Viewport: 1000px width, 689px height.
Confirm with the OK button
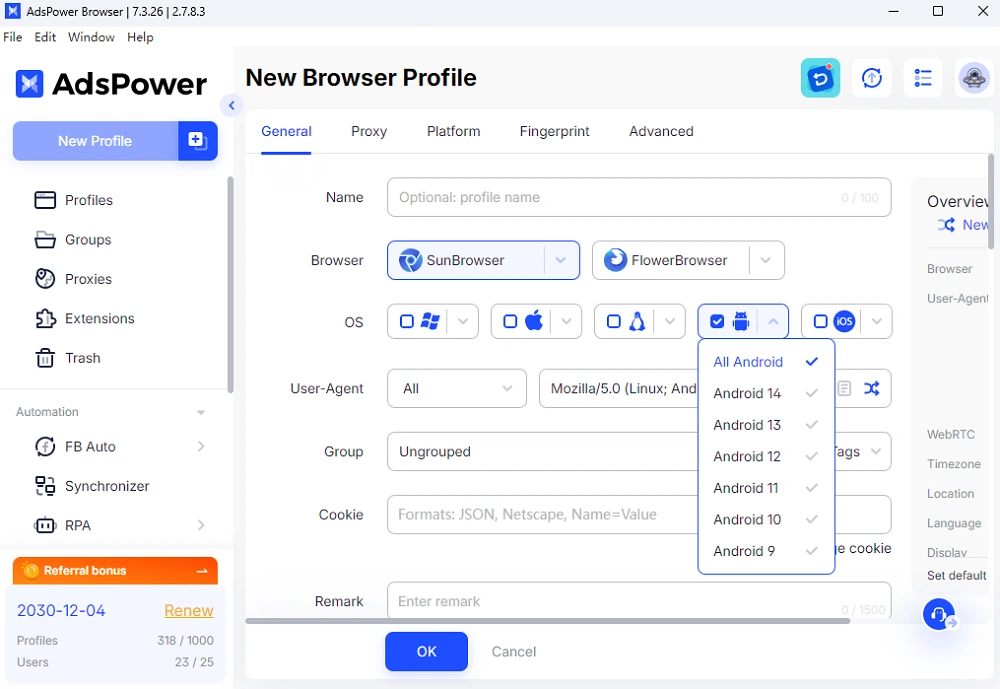pyautogui.click(x=426, y=651)
